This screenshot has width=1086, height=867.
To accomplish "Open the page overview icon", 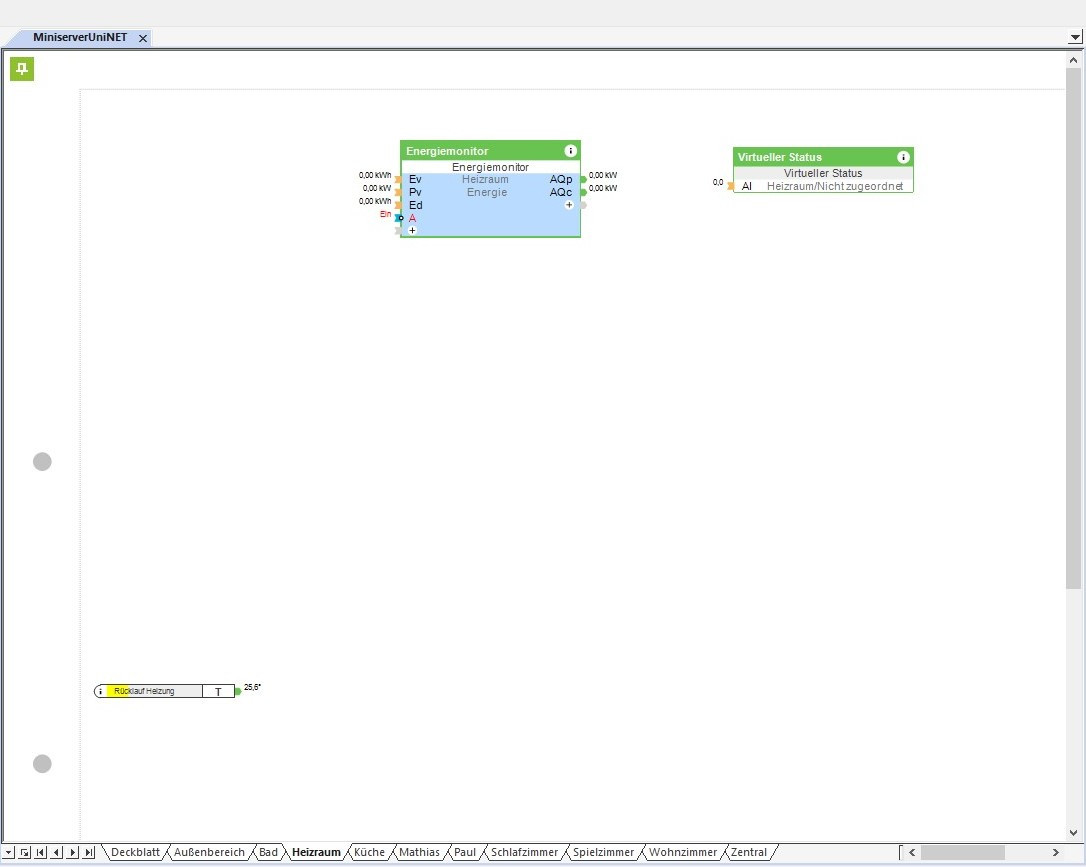I will coord(25,852).
